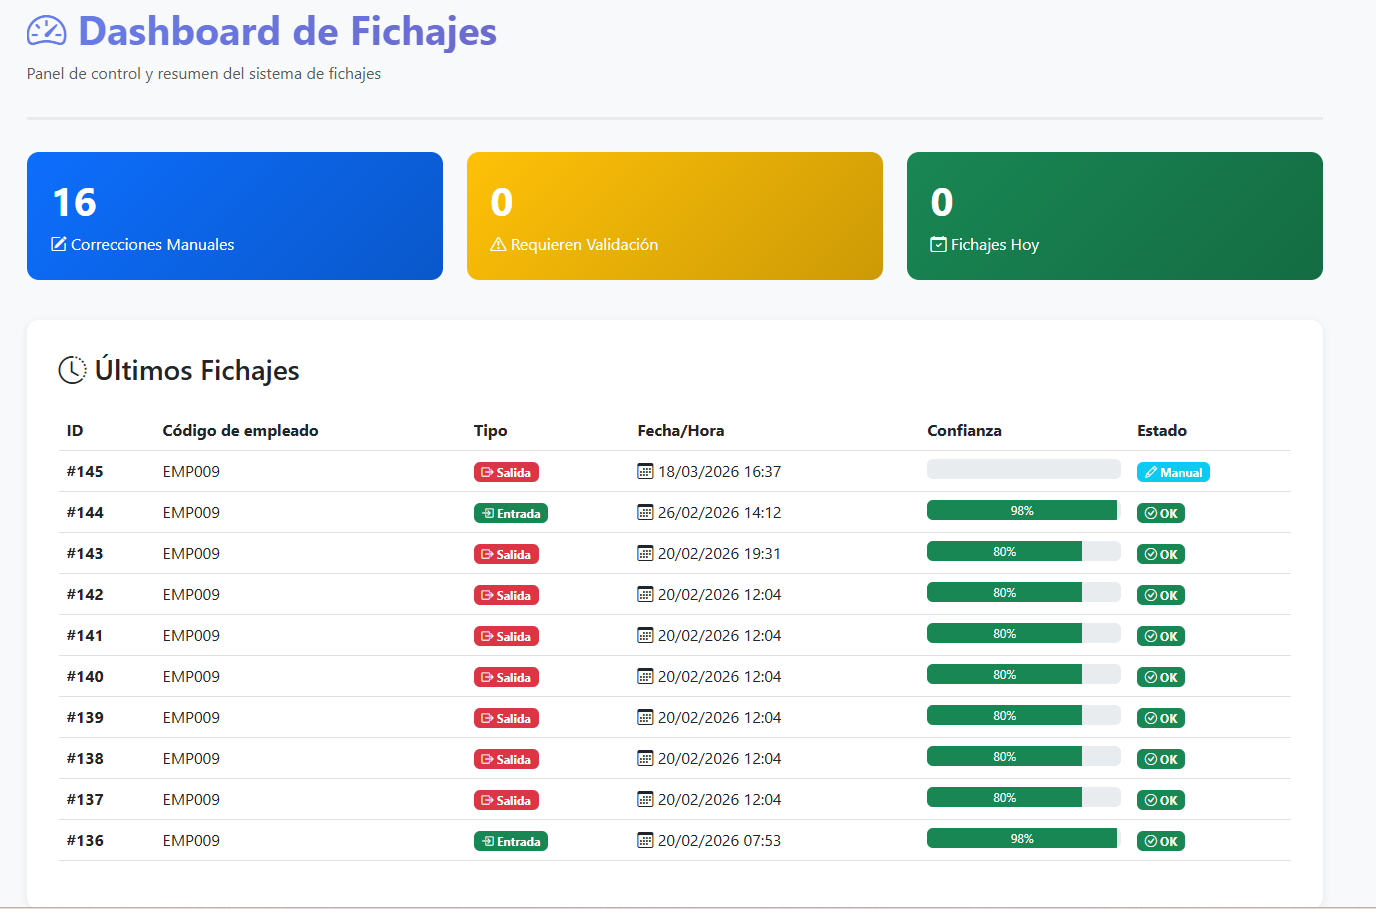1376x909 pixels.
Task: Click the speedometer icon beside Dashboard title
Action: coord(46,32)
